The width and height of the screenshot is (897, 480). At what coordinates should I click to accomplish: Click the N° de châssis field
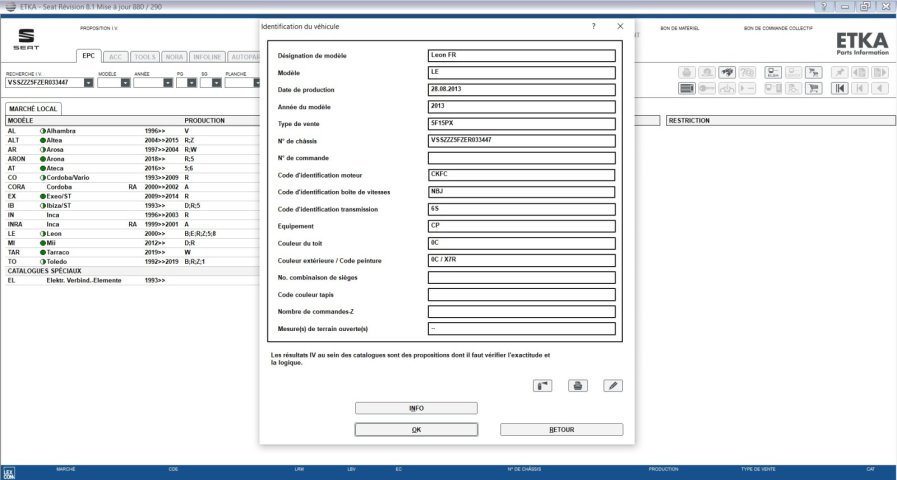522,141
